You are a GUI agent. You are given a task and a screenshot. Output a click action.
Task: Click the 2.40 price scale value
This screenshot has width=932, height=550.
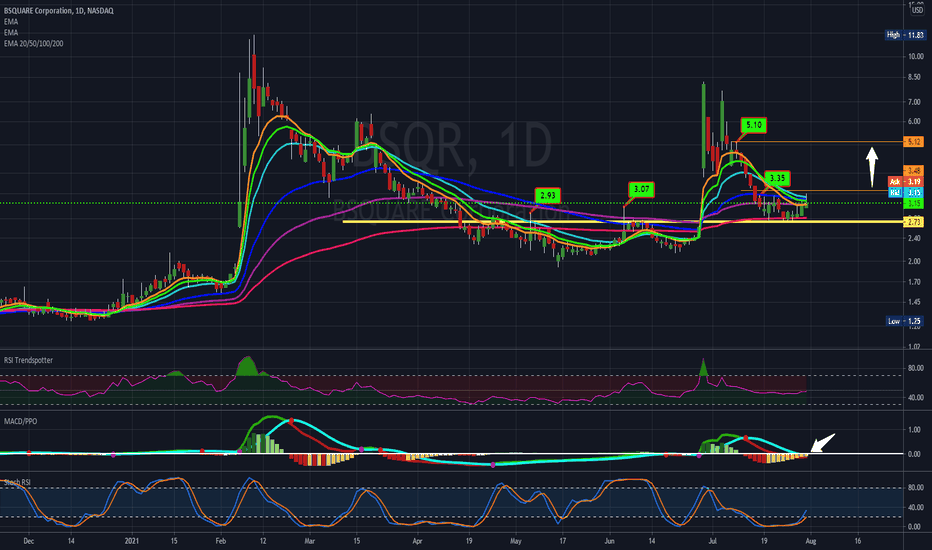(x=914, y=238)
